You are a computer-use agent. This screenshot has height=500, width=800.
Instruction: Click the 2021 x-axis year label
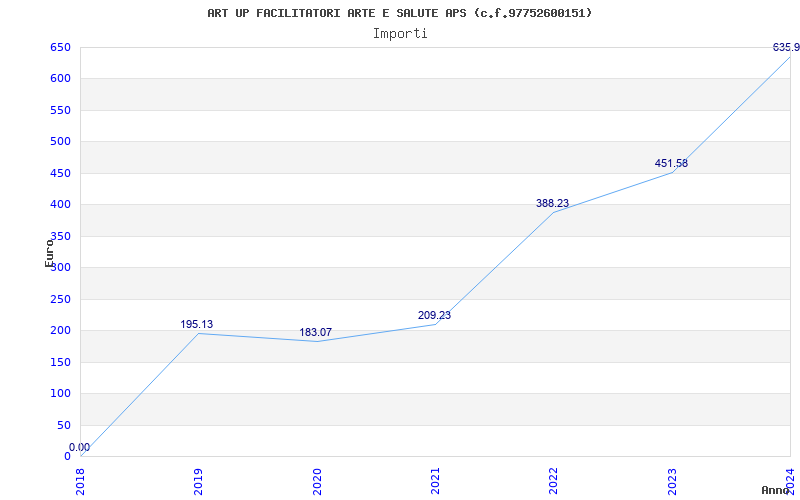point(436,480)
